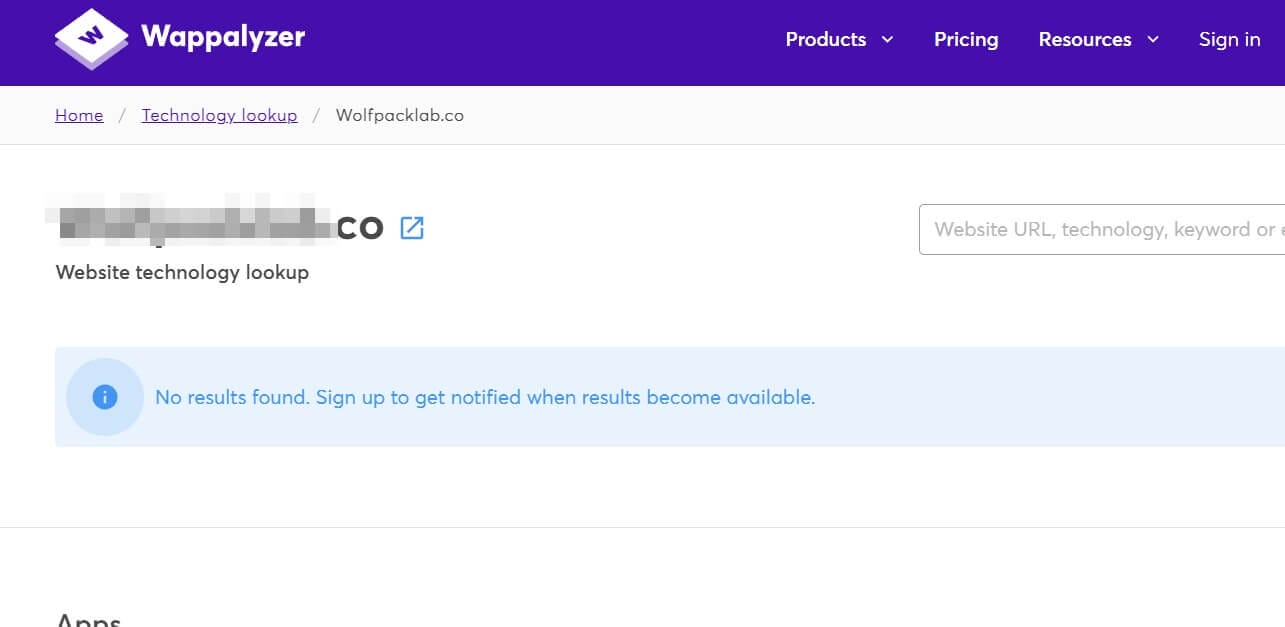Expand the Products dropdown chevron
The width and height of the screenshot is (1285, 627).
[887, 40]
